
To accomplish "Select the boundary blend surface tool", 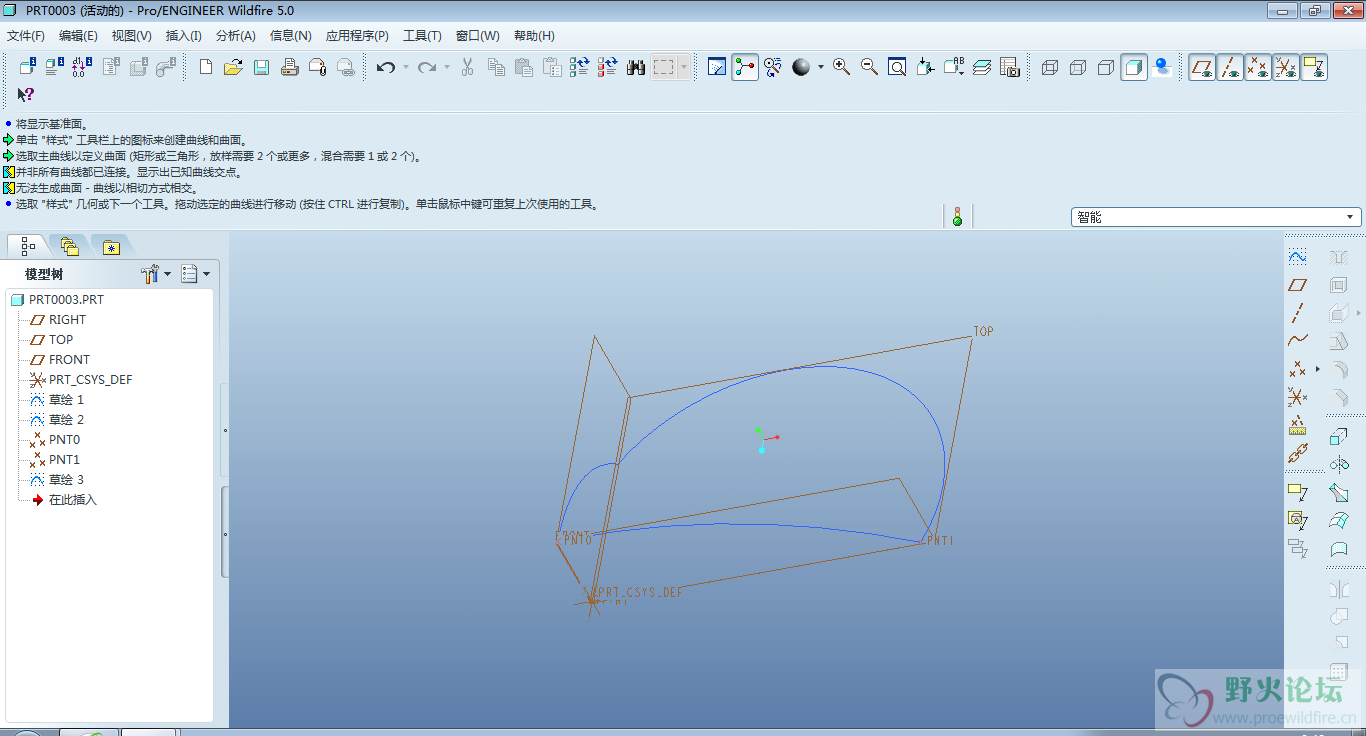I will [1339, 521].
